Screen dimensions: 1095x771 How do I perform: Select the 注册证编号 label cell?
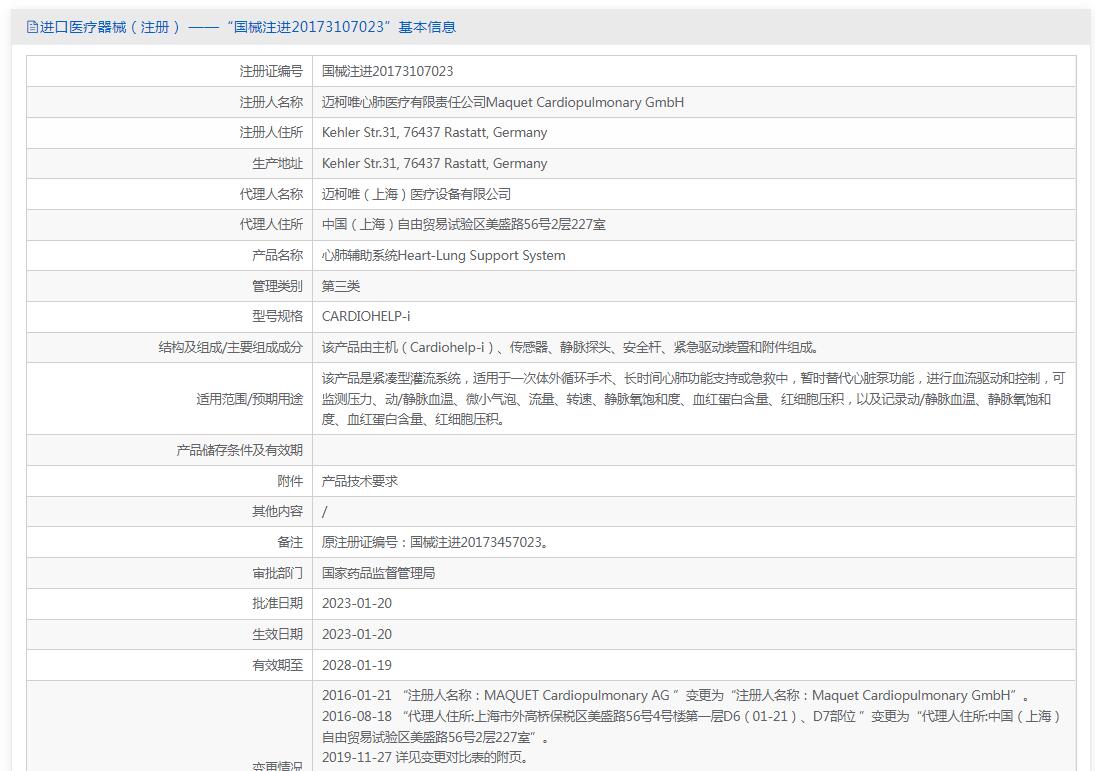tap(170, 71)
